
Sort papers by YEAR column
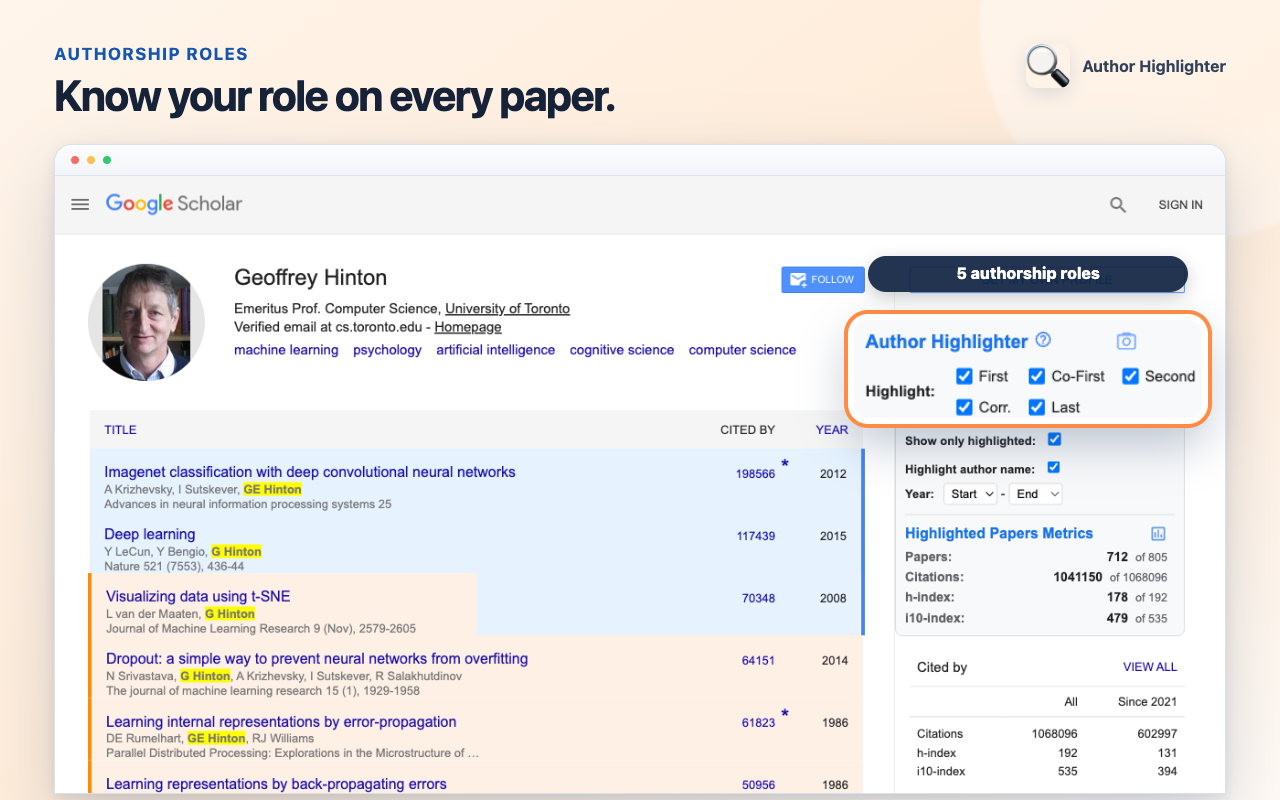tap(831, 430)
